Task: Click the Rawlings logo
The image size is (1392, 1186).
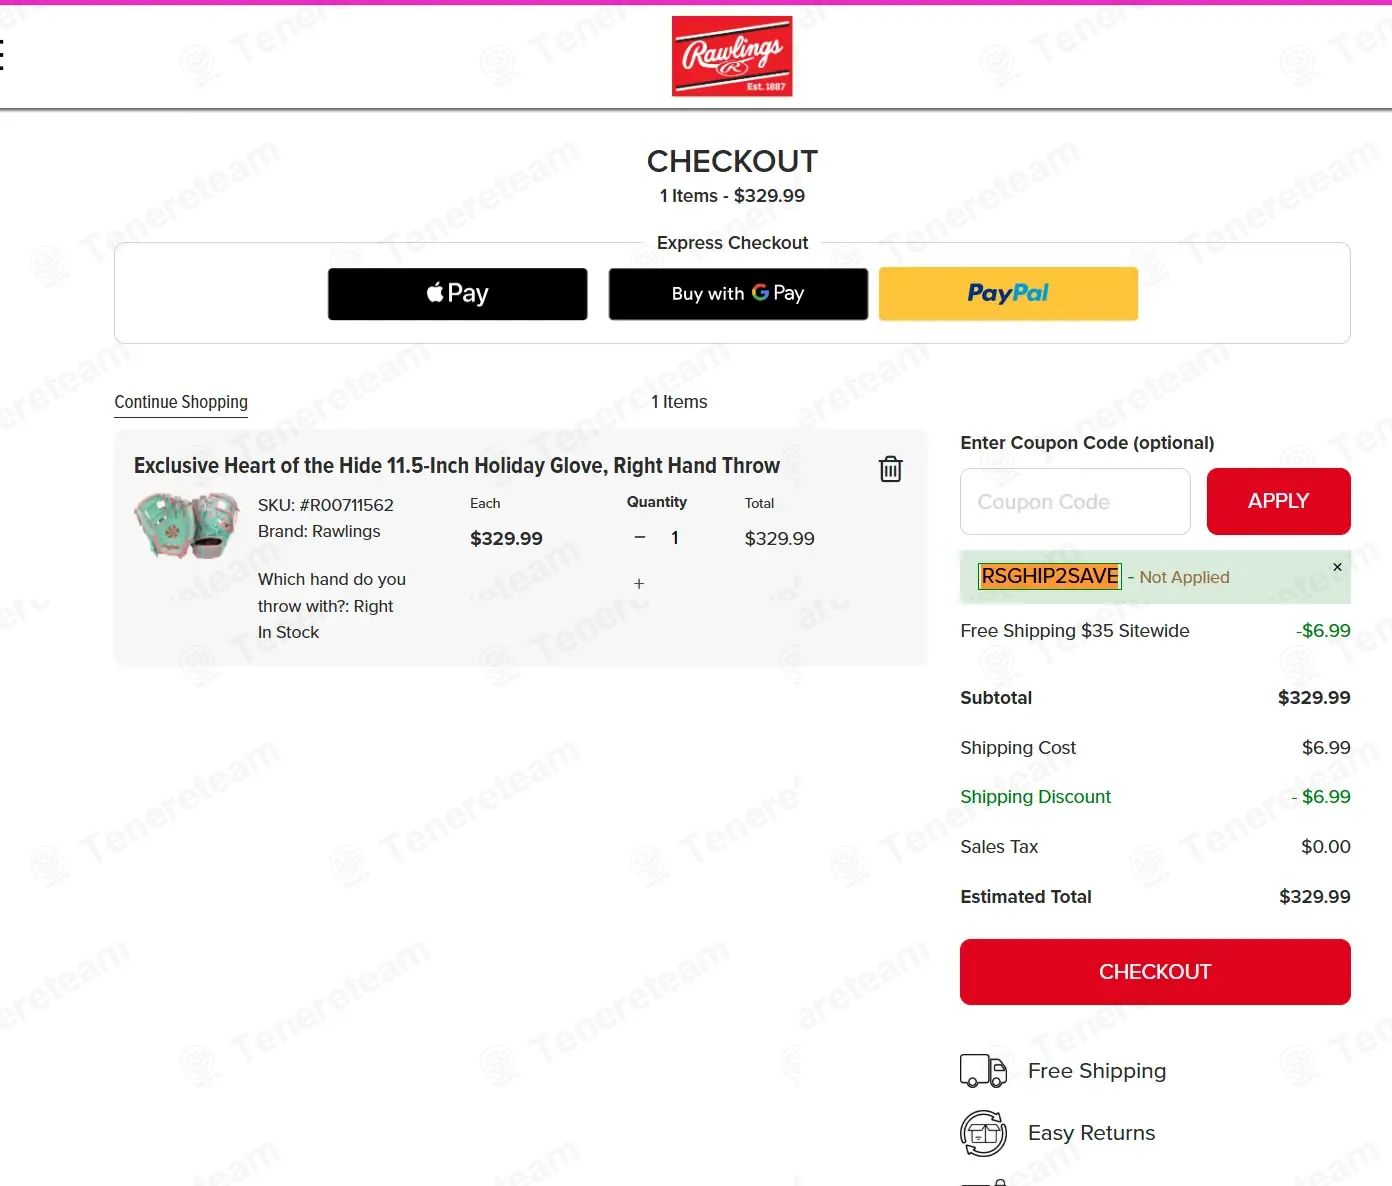Action: pyautogui.click(x=732, y=56)
